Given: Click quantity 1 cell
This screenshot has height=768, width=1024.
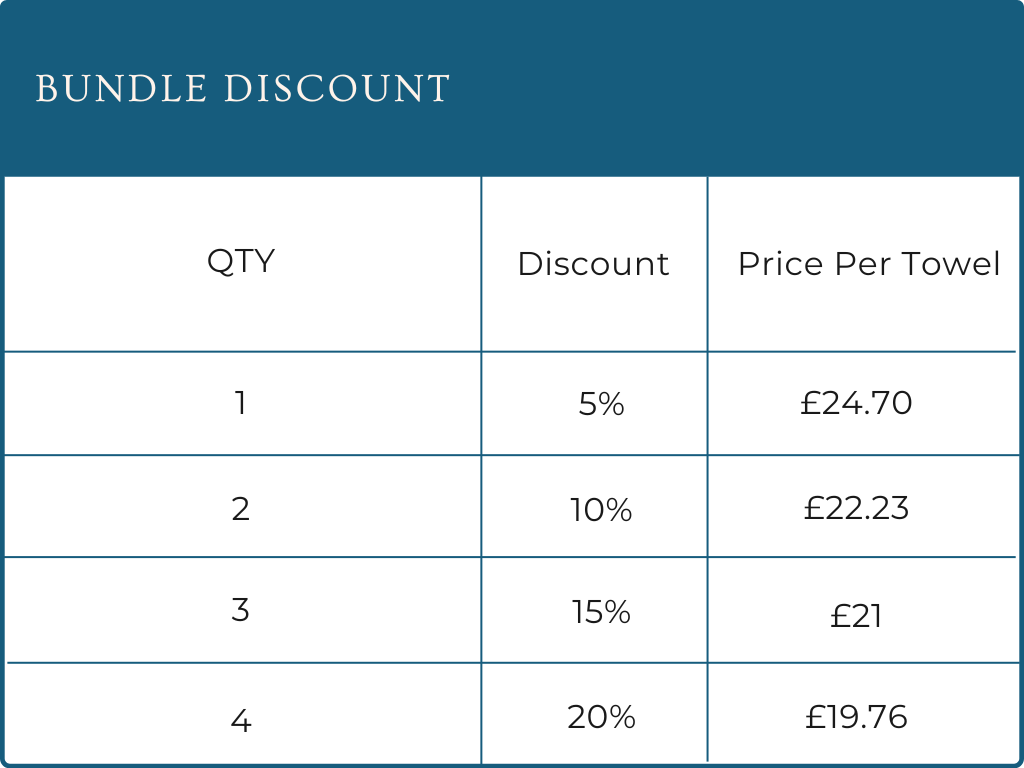Looking at the screenshot, I should 240,403.
